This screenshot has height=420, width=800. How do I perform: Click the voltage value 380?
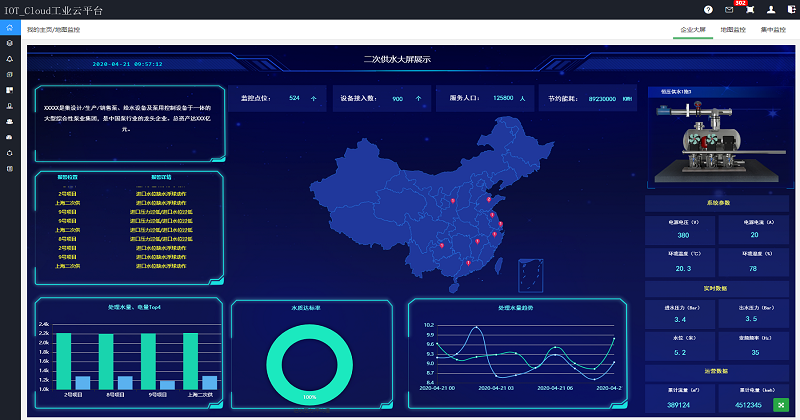click(x=683, y=235)
